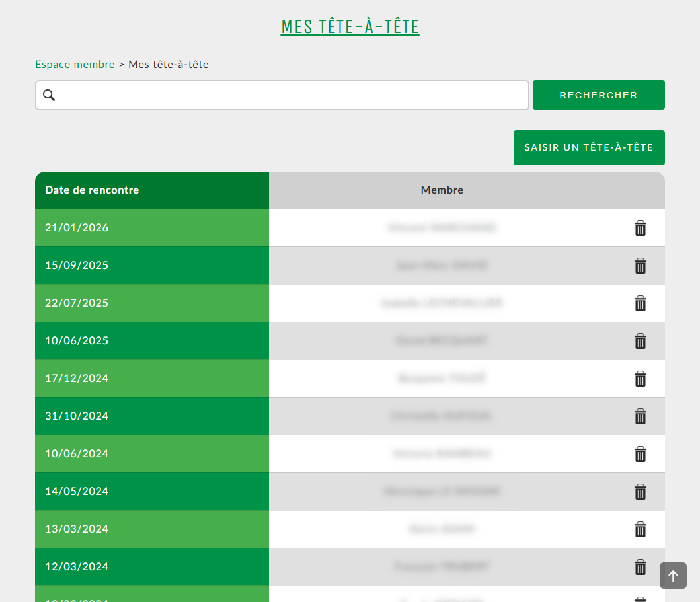
Task: Delete the 12/03/2024 tête-à-tête entry
Action: point(640,567)
